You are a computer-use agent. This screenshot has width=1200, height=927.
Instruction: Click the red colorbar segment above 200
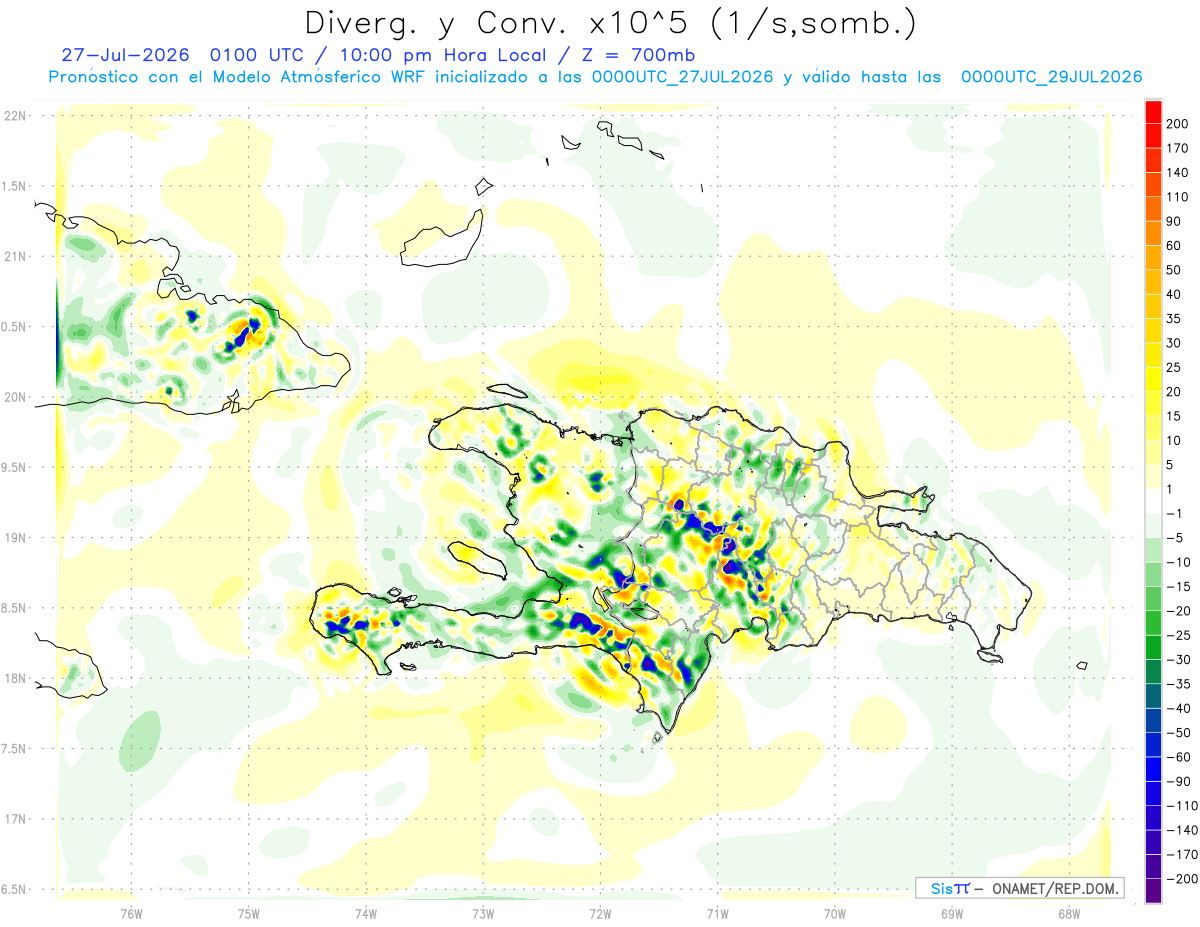tap(1153, 112)
